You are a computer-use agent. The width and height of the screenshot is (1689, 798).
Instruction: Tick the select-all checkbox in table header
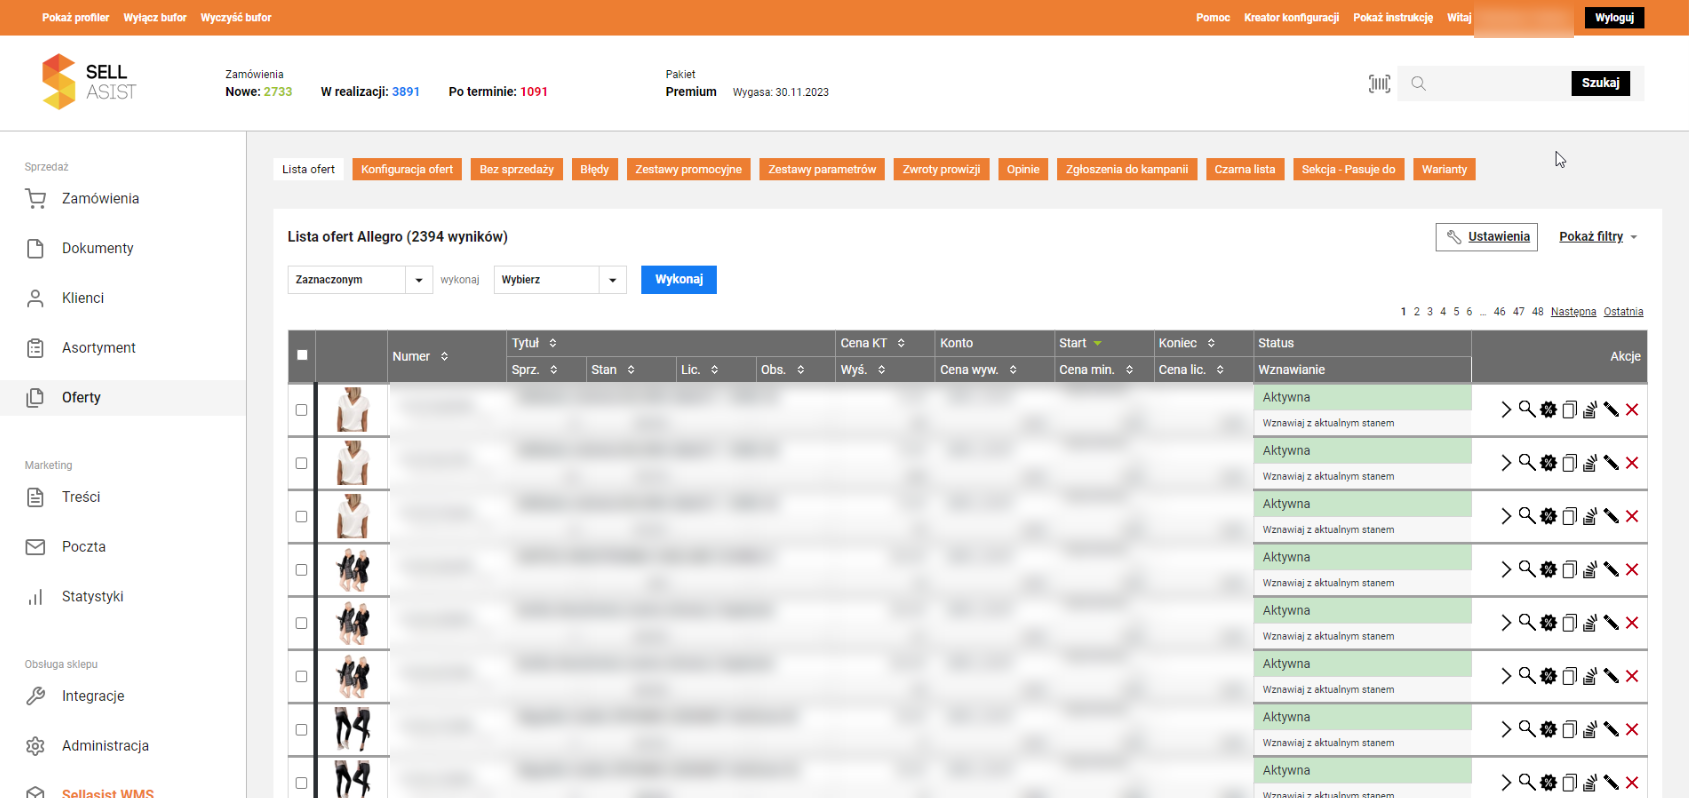(302, 355)
